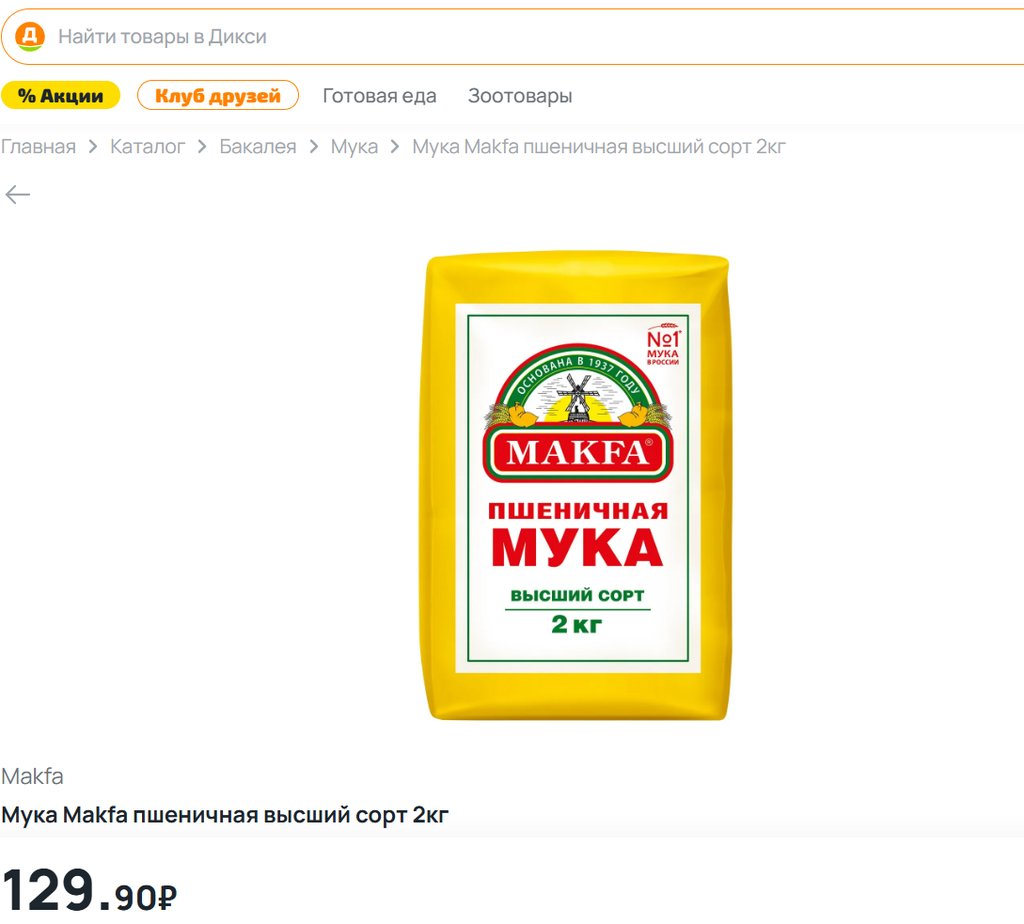
Task: Click the chevron after Бакалея breadcrumb
Action: 313,147
